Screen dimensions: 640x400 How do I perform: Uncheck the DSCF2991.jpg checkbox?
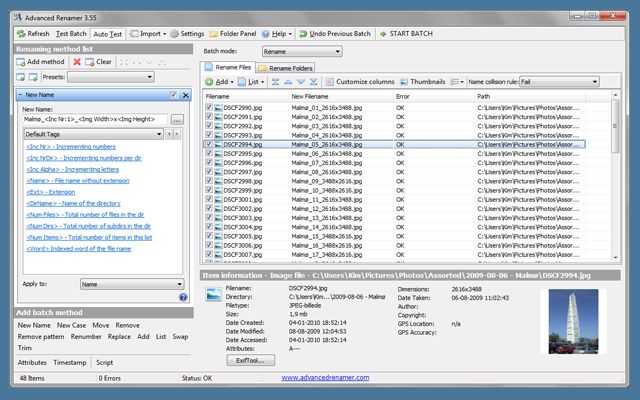pyautogui.click(x=209, y=117)
